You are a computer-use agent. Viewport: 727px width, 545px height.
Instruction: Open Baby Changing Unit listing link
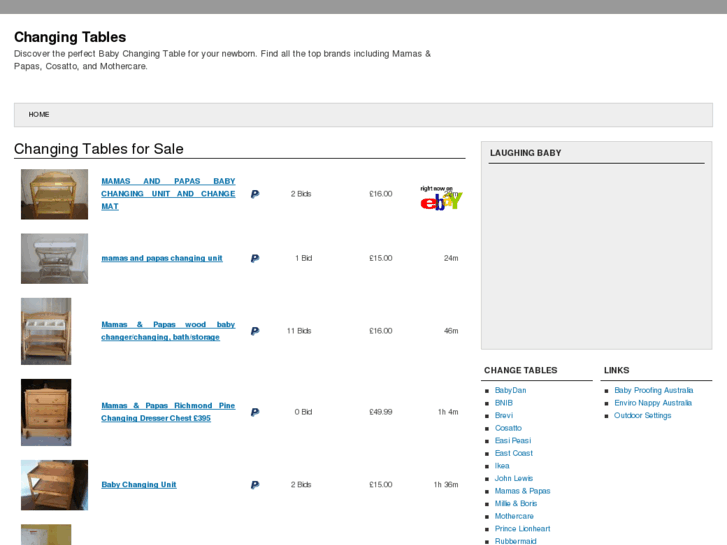pyautogui.click(x=139, y=485)
